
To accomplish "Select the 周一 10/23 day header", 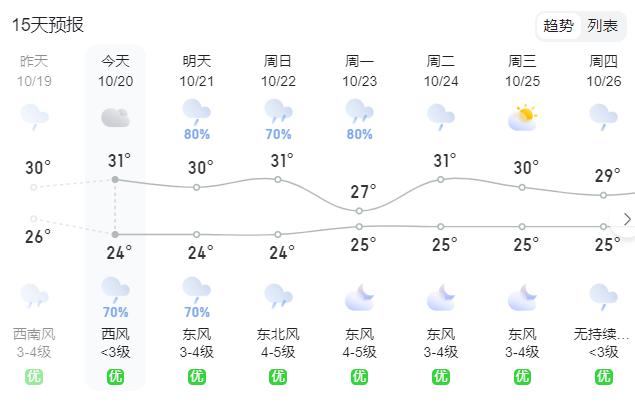I will (x=359, y=71).
